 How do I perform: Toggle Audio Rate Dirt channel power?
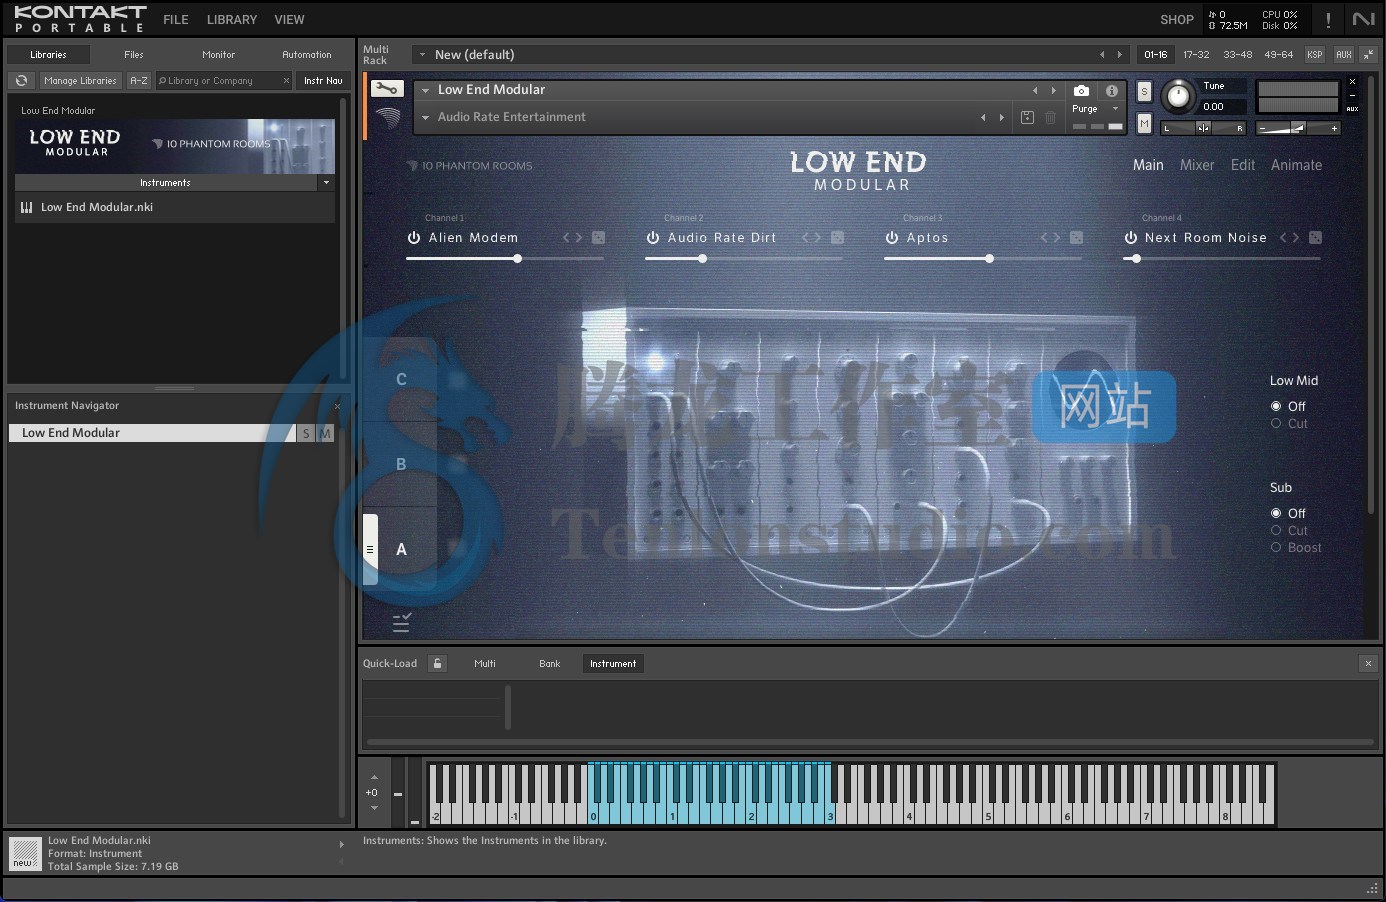[x=653, y=237]
